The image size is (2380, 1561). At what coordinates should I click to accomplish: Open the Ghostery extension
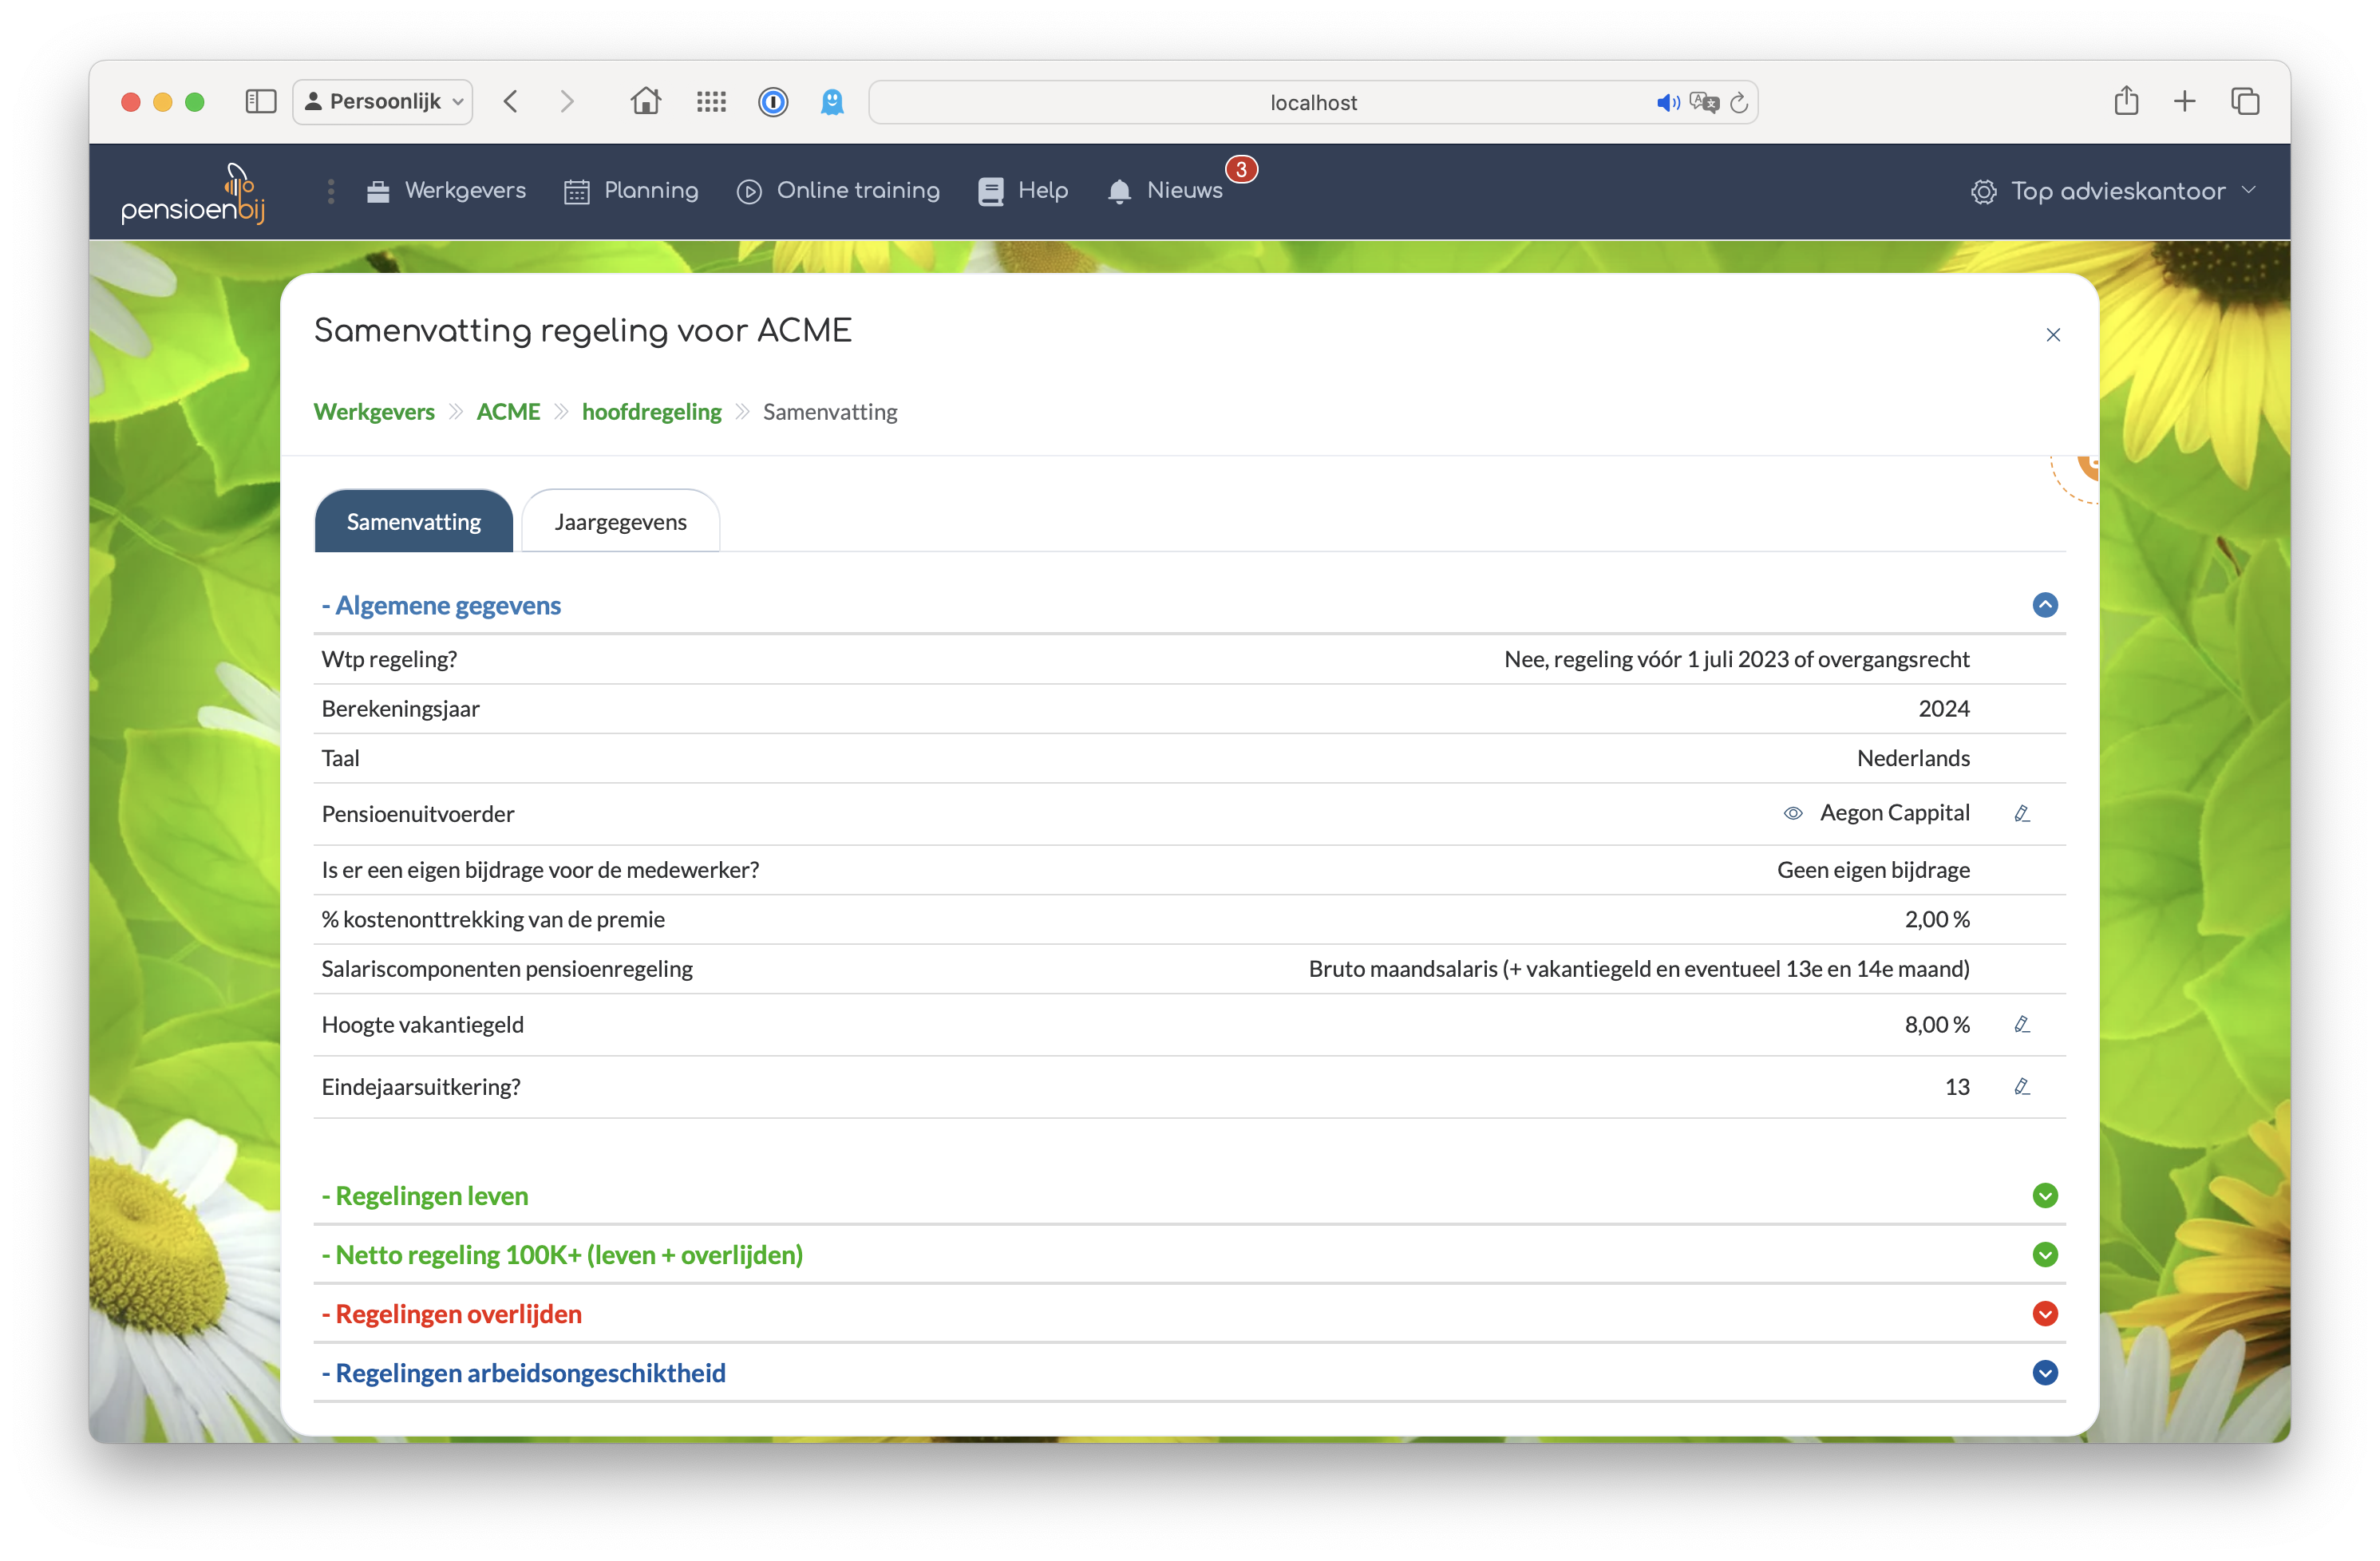[832, 101]
